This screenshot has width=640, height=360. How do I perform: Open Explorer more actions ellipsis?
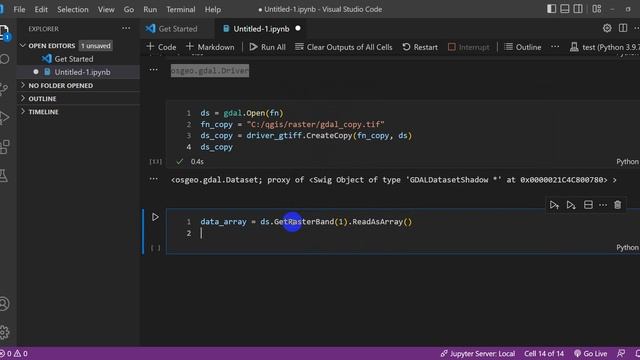(126, 28)
